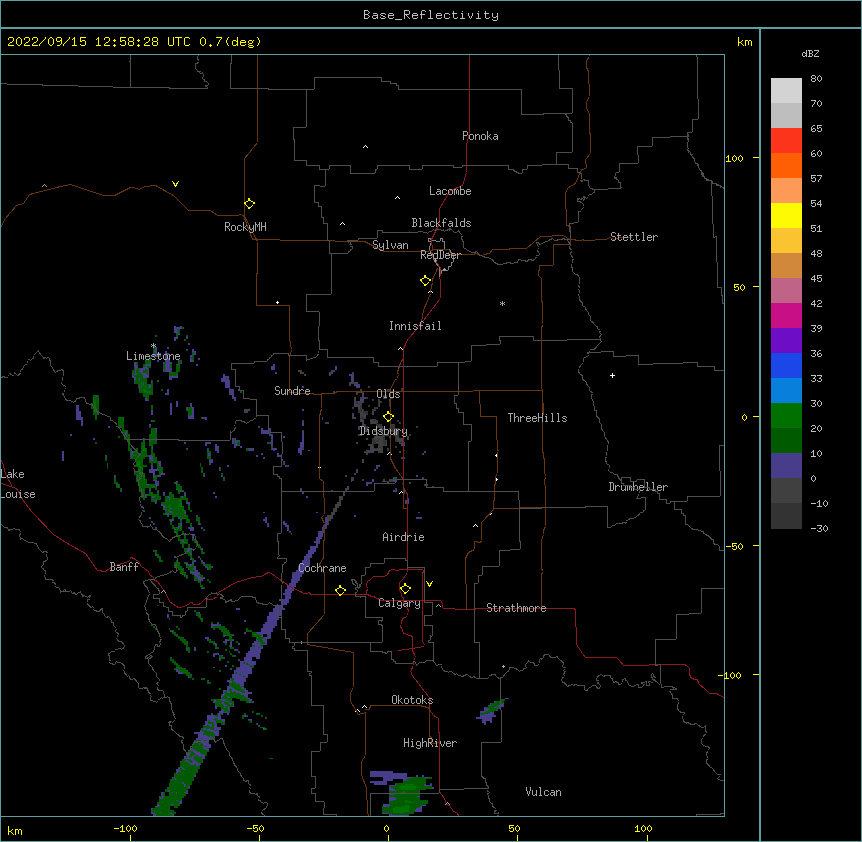Image resolution: width=862 pixels, height=842 pixels.
Task: Click the Innisfail town label
Action: [415, 326]
